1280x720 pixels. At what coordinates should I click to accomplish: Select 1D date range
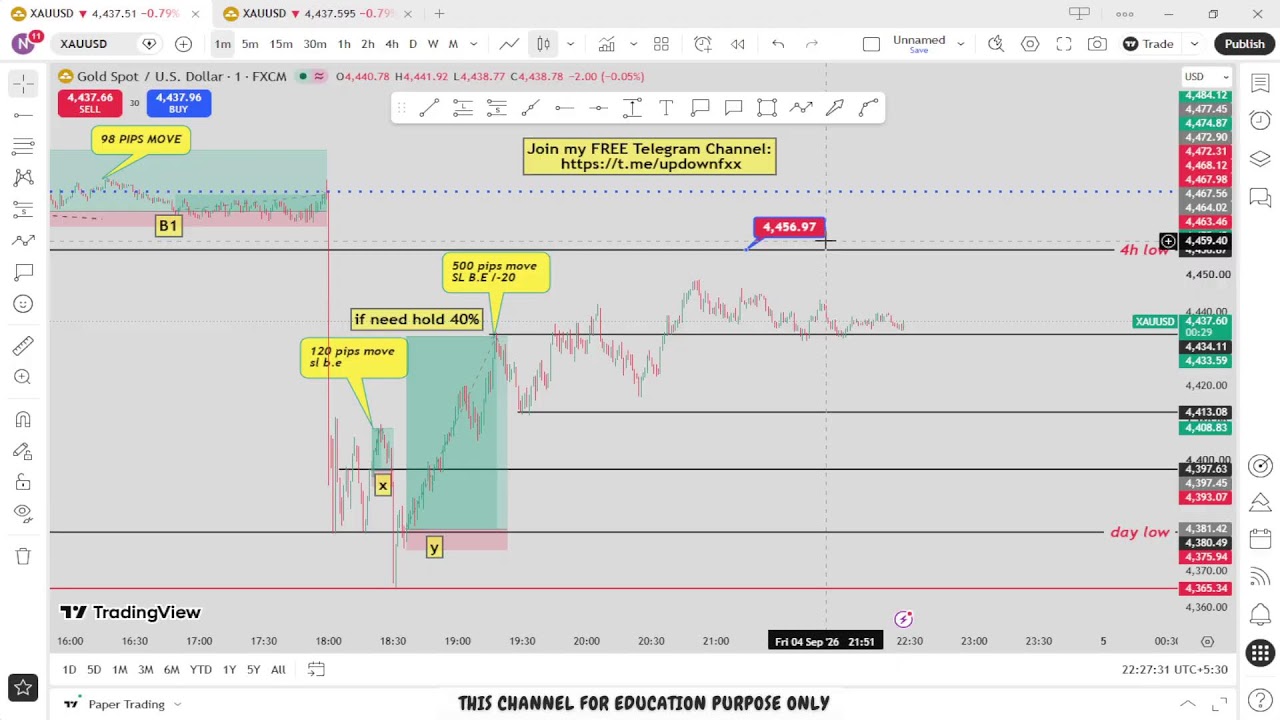(x=69, y=670)
